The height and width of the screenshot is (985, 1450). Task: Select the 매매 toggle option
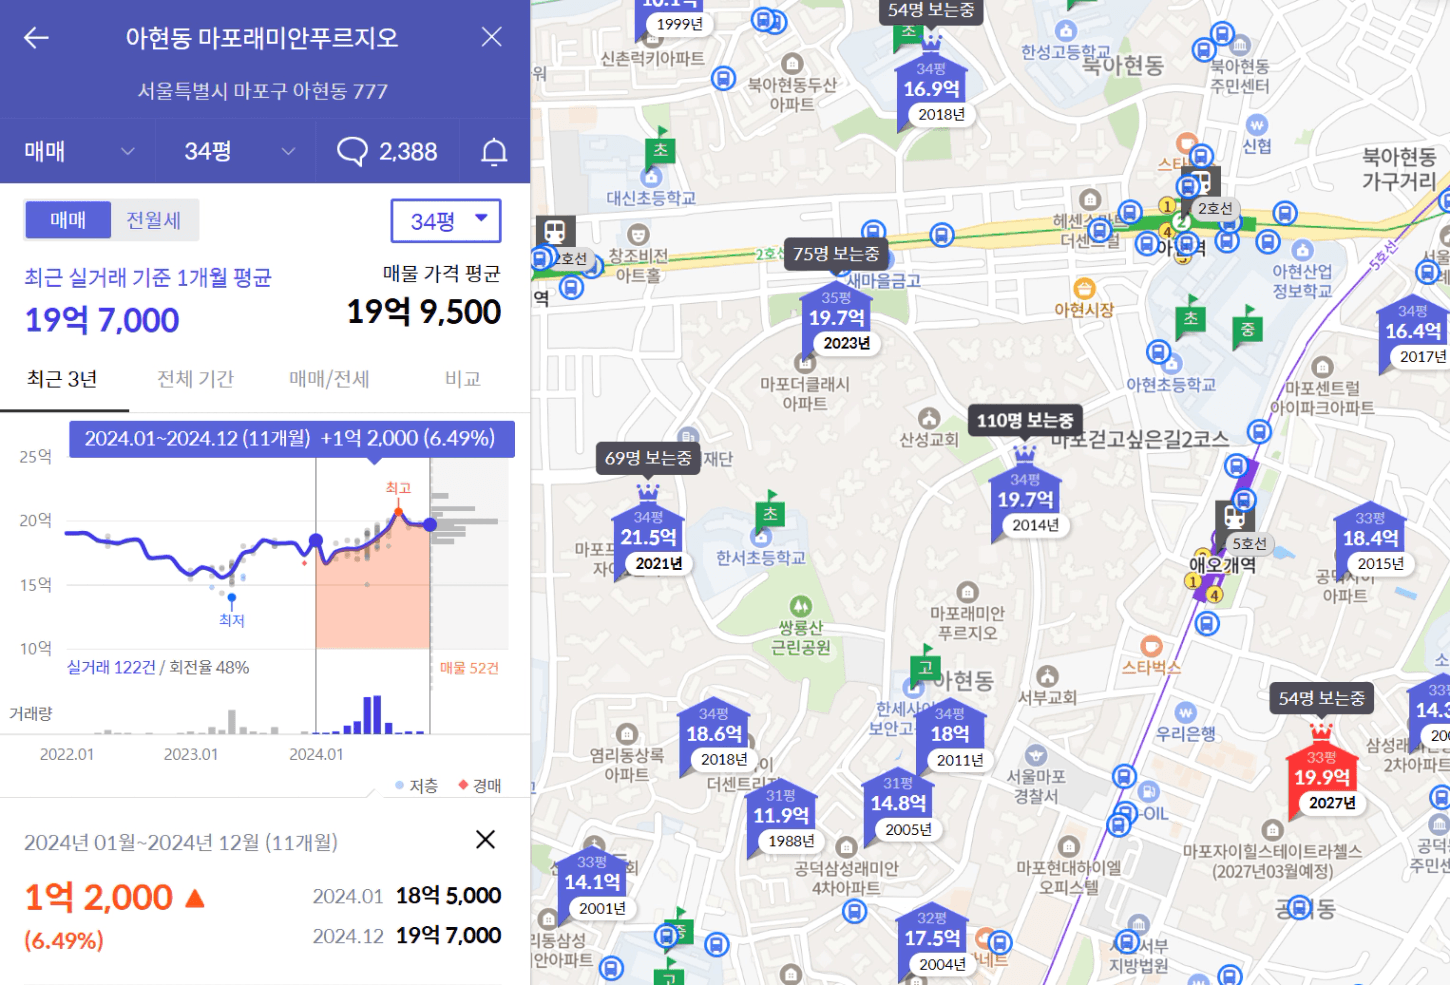click(68, 220)
